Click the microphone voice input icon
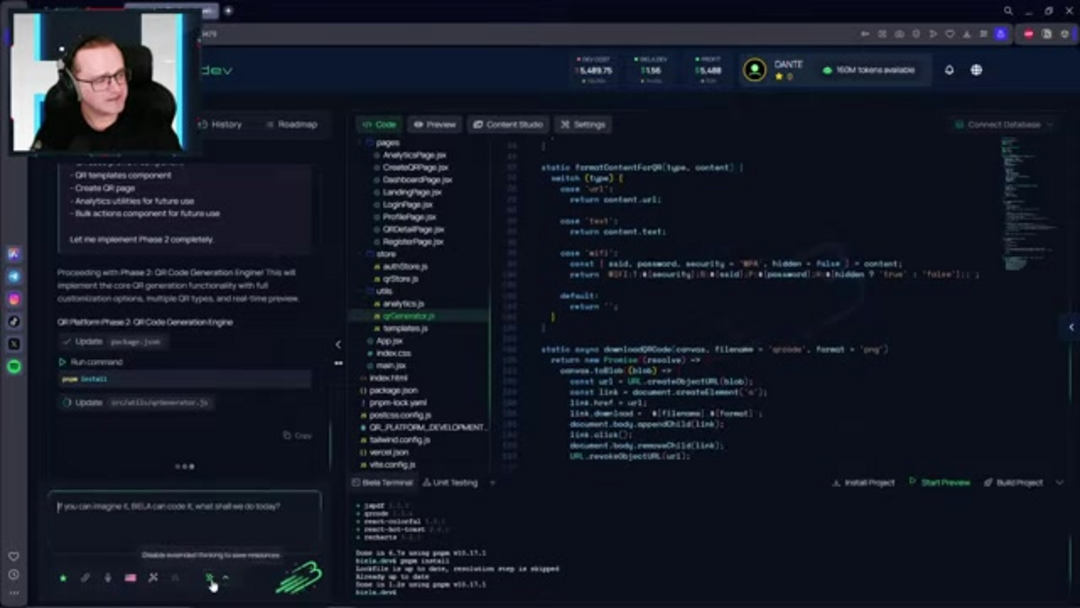Screen dimensions: 1080x608 tap(108, 578)
